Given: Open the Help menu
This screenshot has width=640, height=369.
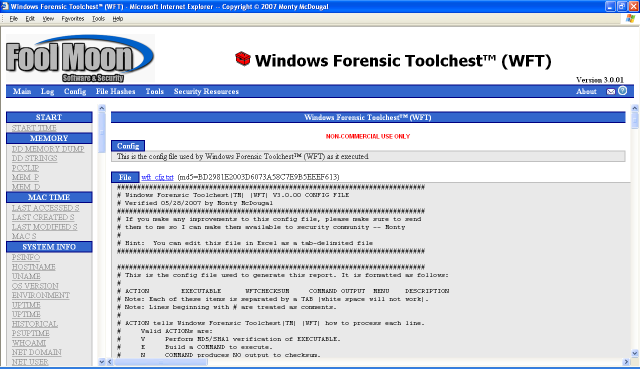Looking at the screenshot, I should click(x=118, y=19).
